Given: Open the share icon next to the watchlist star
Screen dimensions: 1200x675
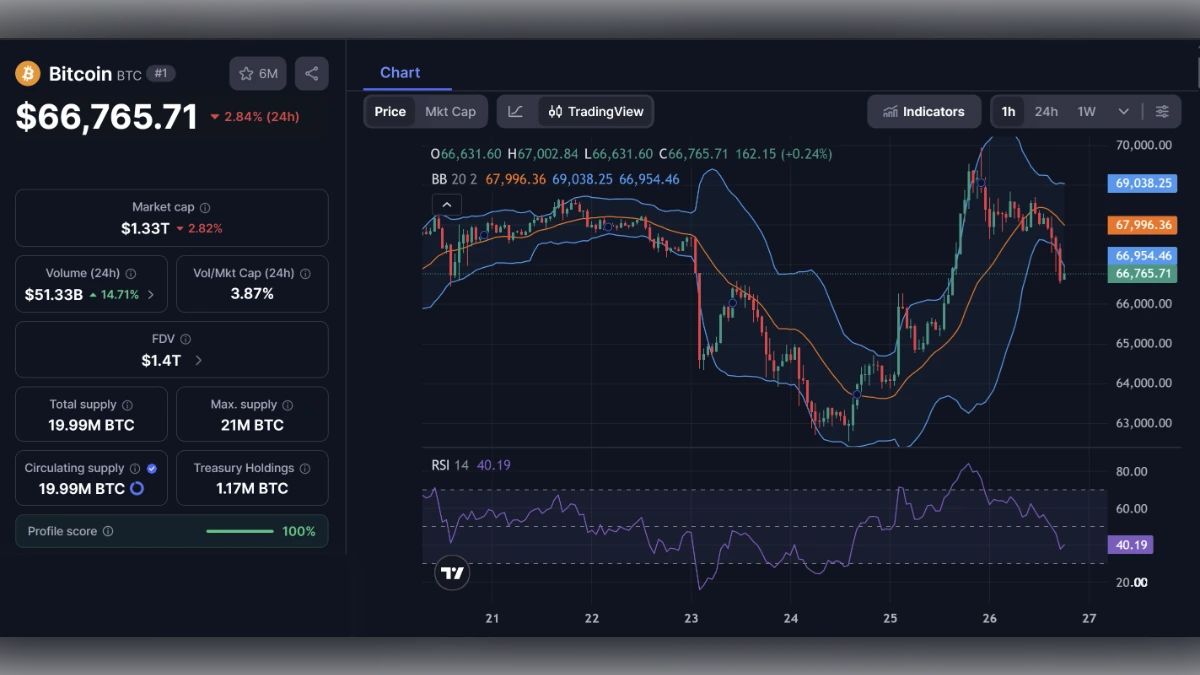Looking at the screenshot, I should coord(311,73).
